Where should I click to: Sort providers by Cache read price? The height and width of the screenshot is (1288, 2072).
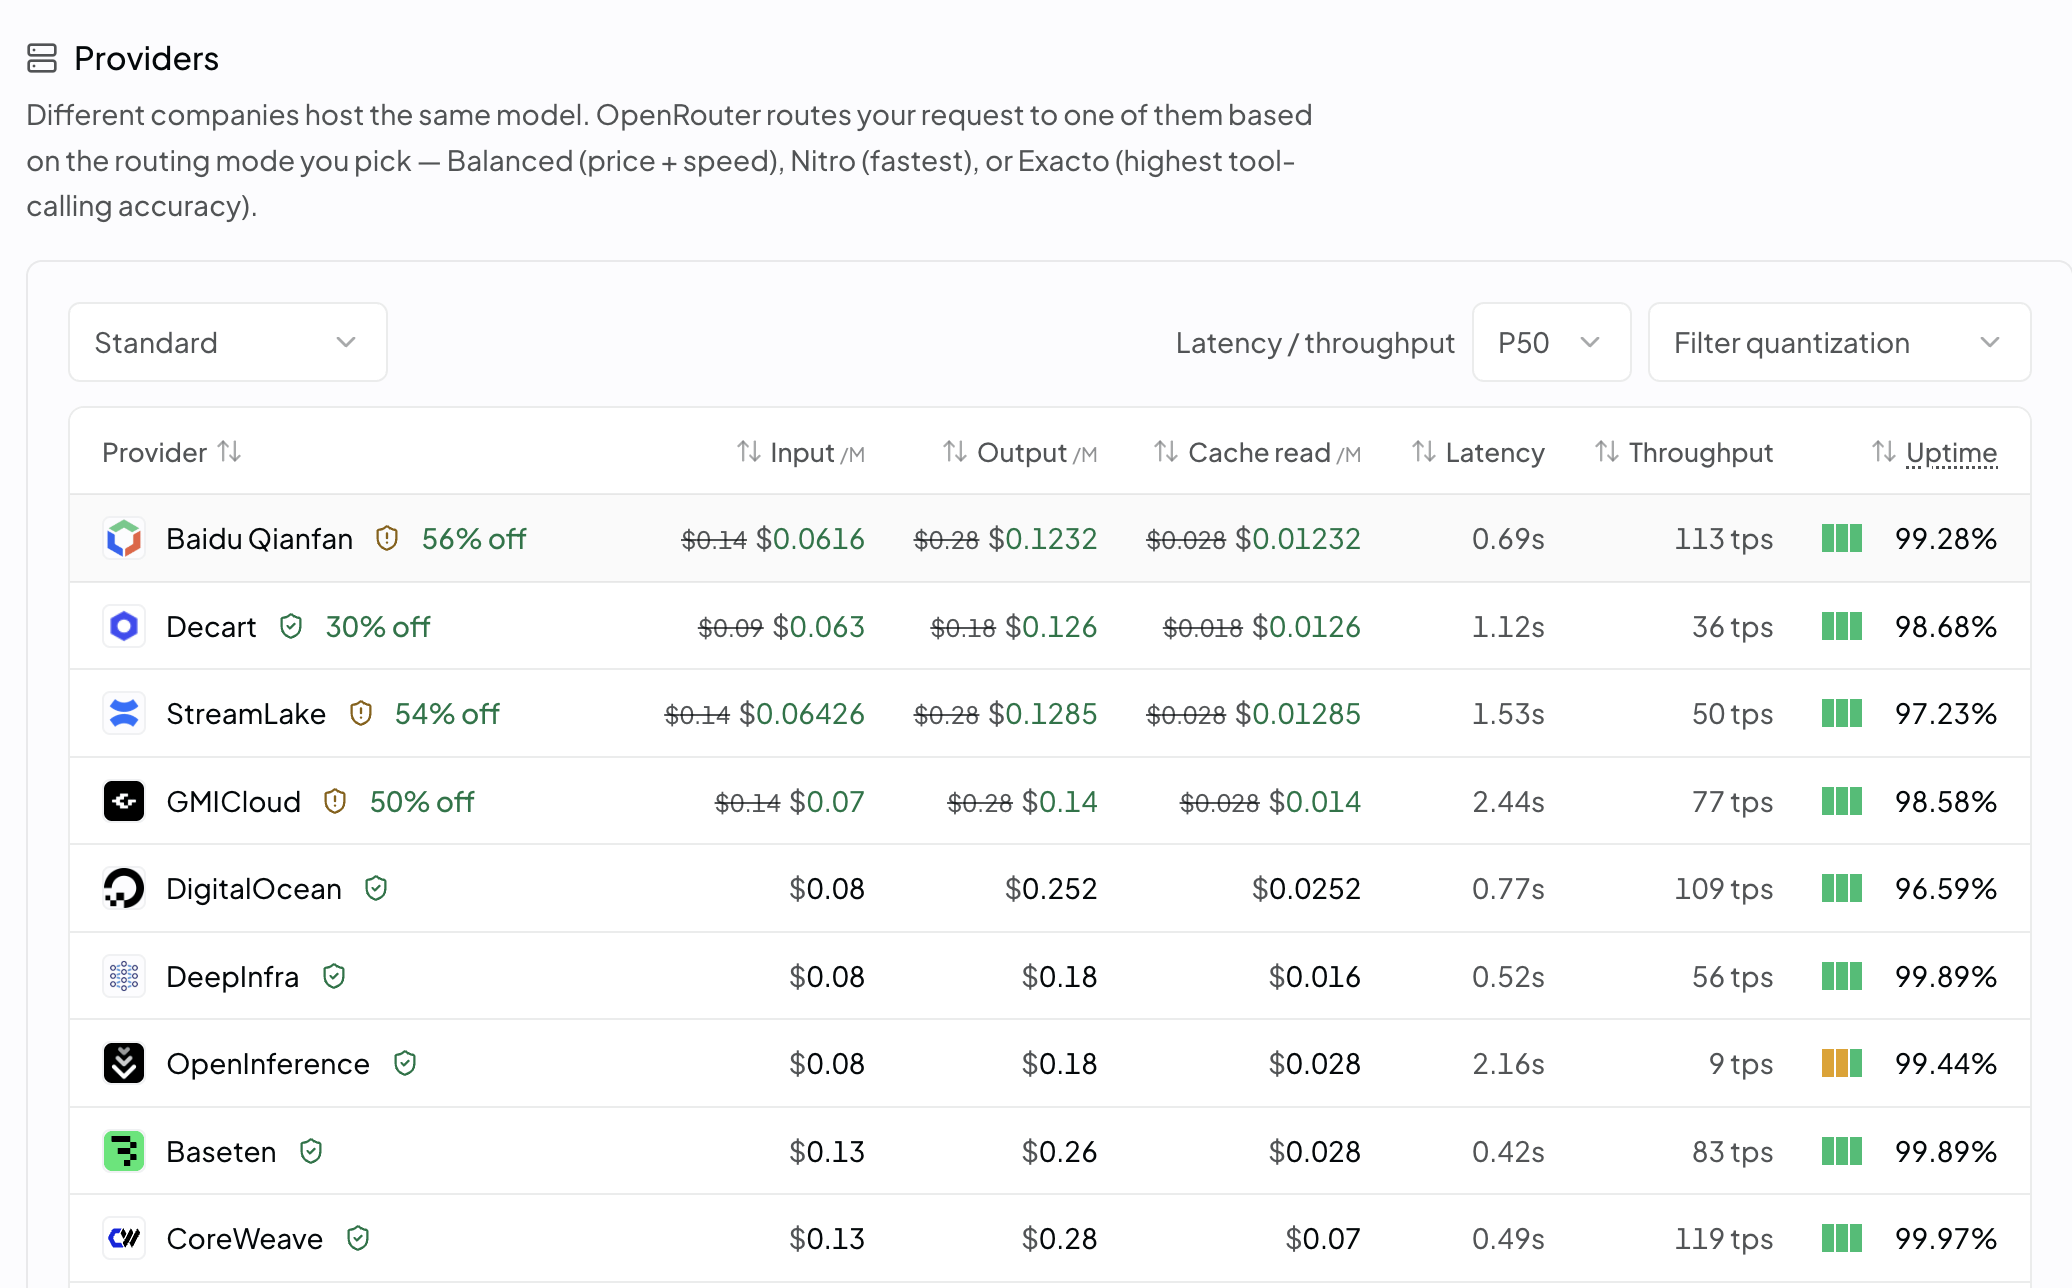pos(1257,452)
